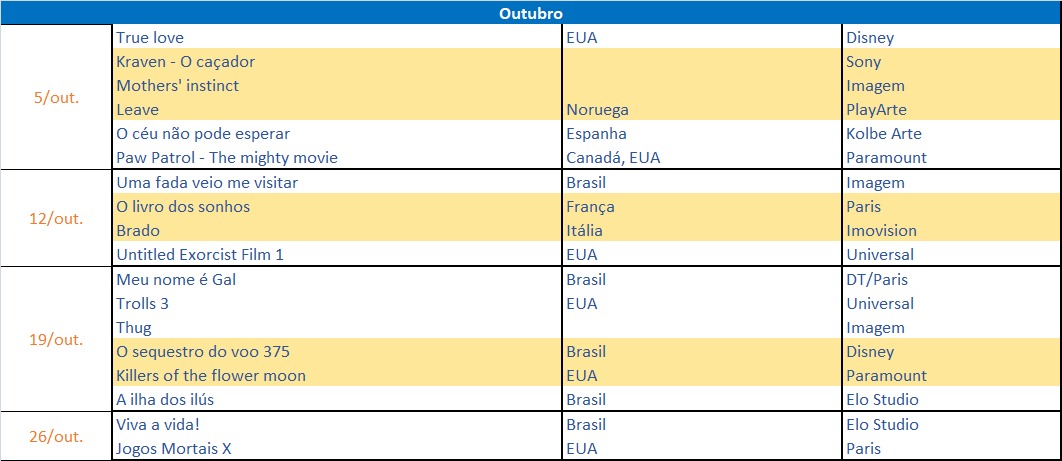Screen dimensions: 1062x461
Task: Click Uma fada veio me visitar
Action: pyautogui.click(x=337, y=182)
